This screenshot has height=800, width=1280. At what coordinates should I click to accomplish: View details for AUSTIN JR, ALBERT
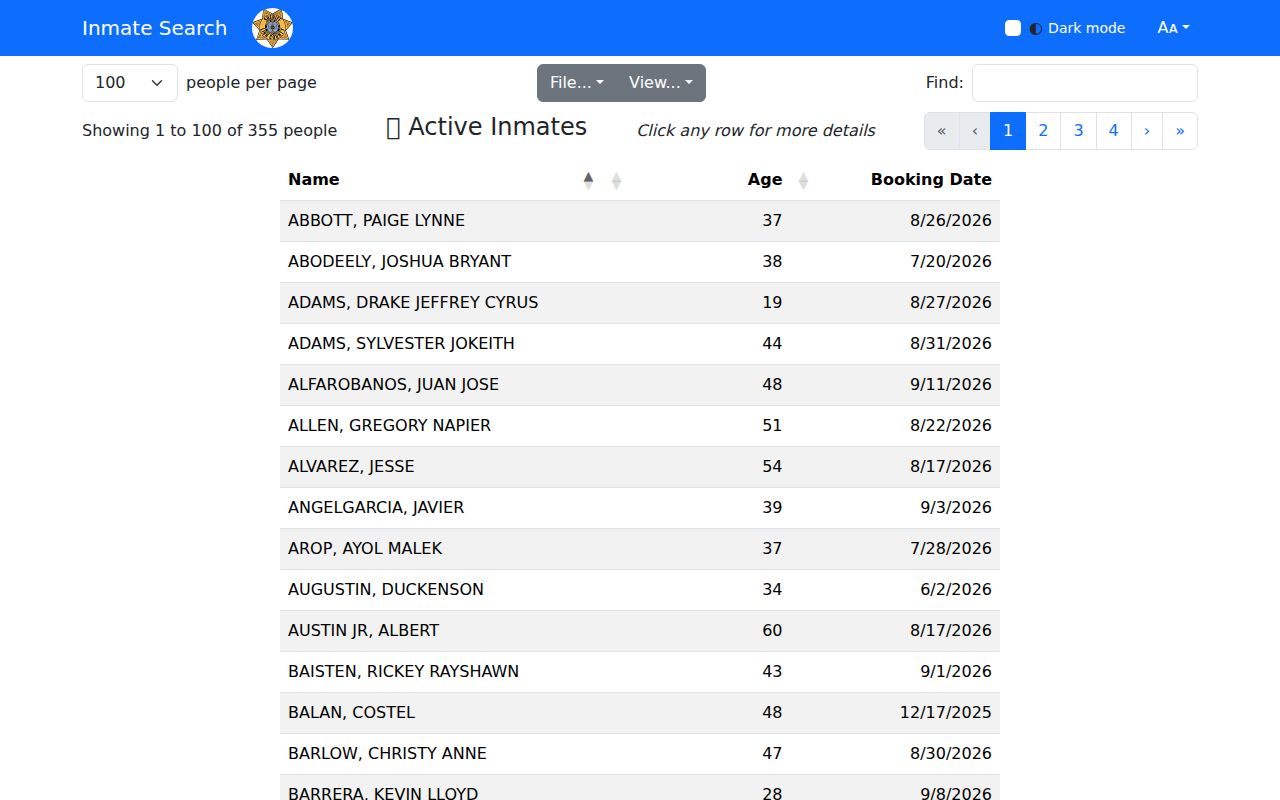pyautogui.click(x=640, y=631)
